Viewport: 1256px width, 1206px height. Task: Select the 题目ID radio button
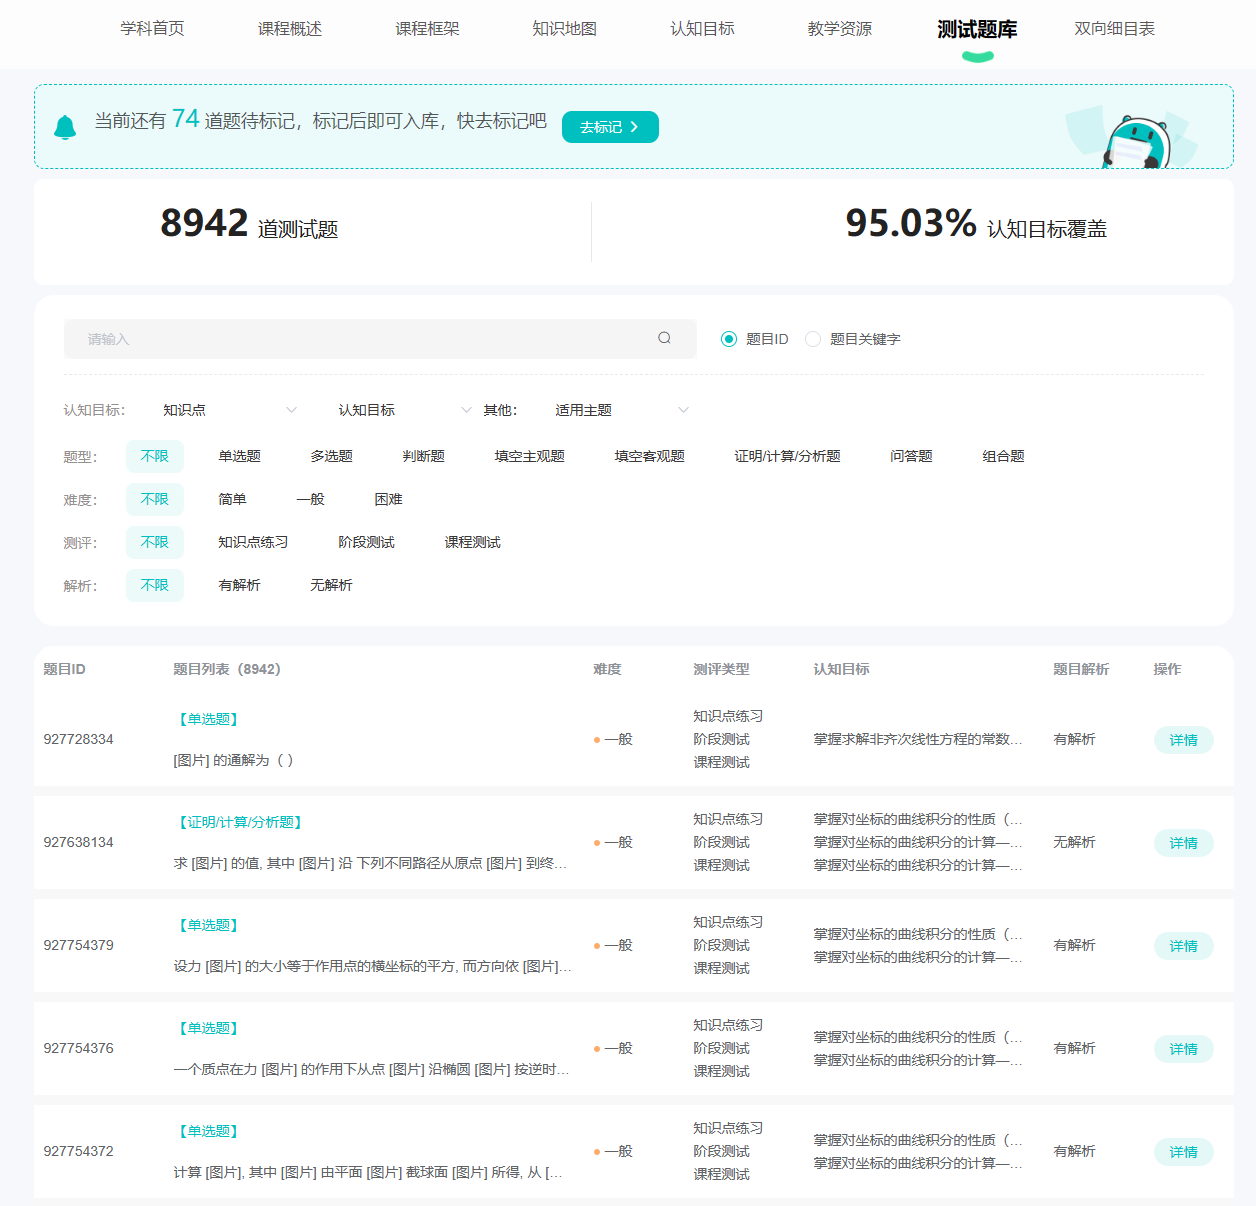[729, 339]
